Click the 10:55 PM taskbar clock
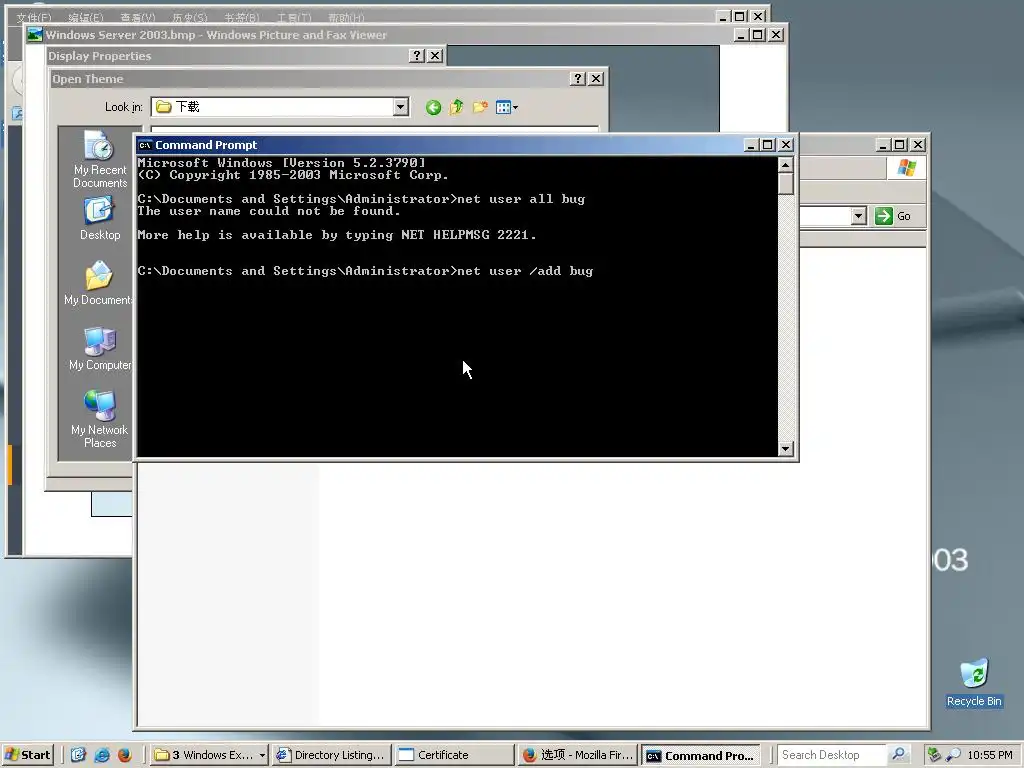Screen dimensions: 1024x768 click(x=989, y=755)
